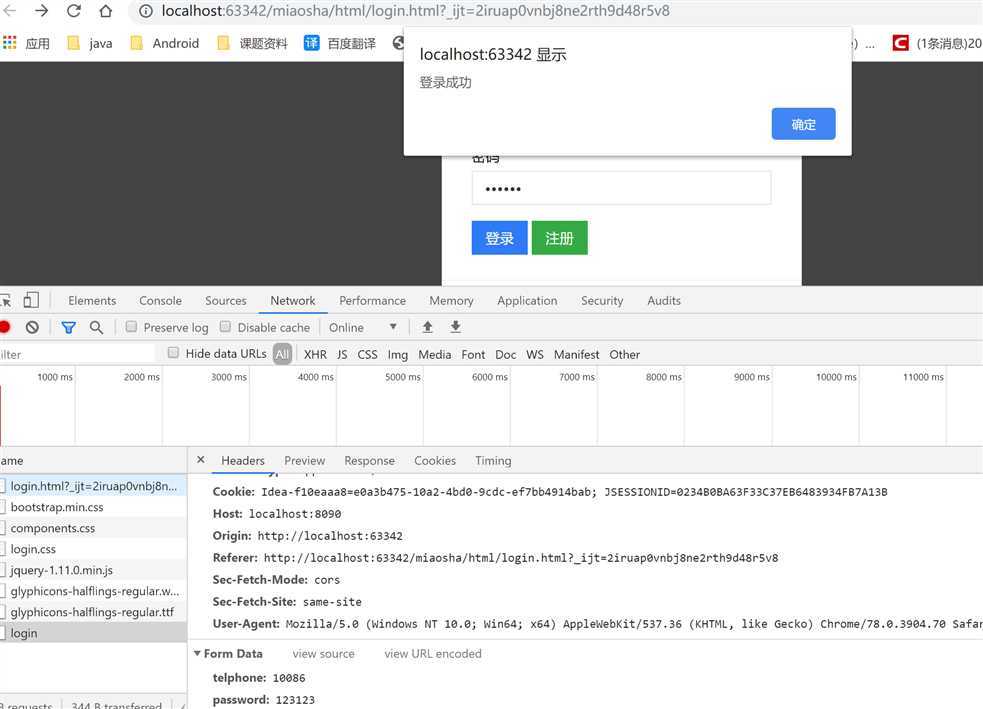Open the site info icon in address bar
The height and width of the screenshot is (709, 983).
coord(145,11)
